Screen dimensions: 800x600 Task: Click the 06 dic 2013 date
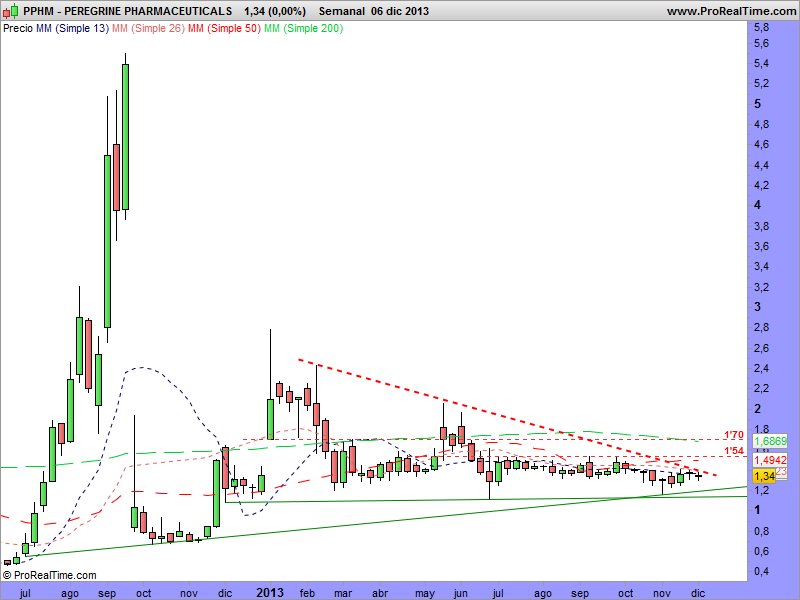coord(400,11)
